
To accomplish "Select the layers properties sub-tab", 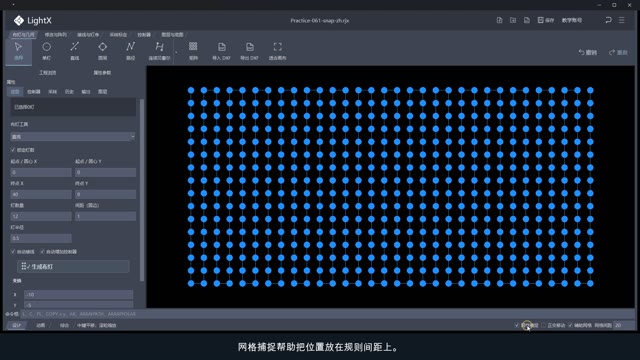I will (x=102, y=92).
